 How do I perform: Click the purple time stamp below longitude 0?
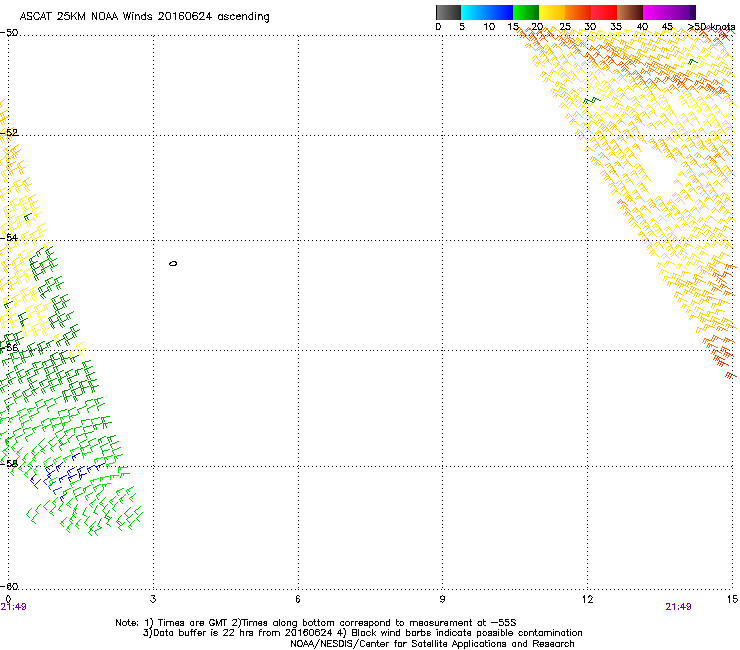[14, 607]
